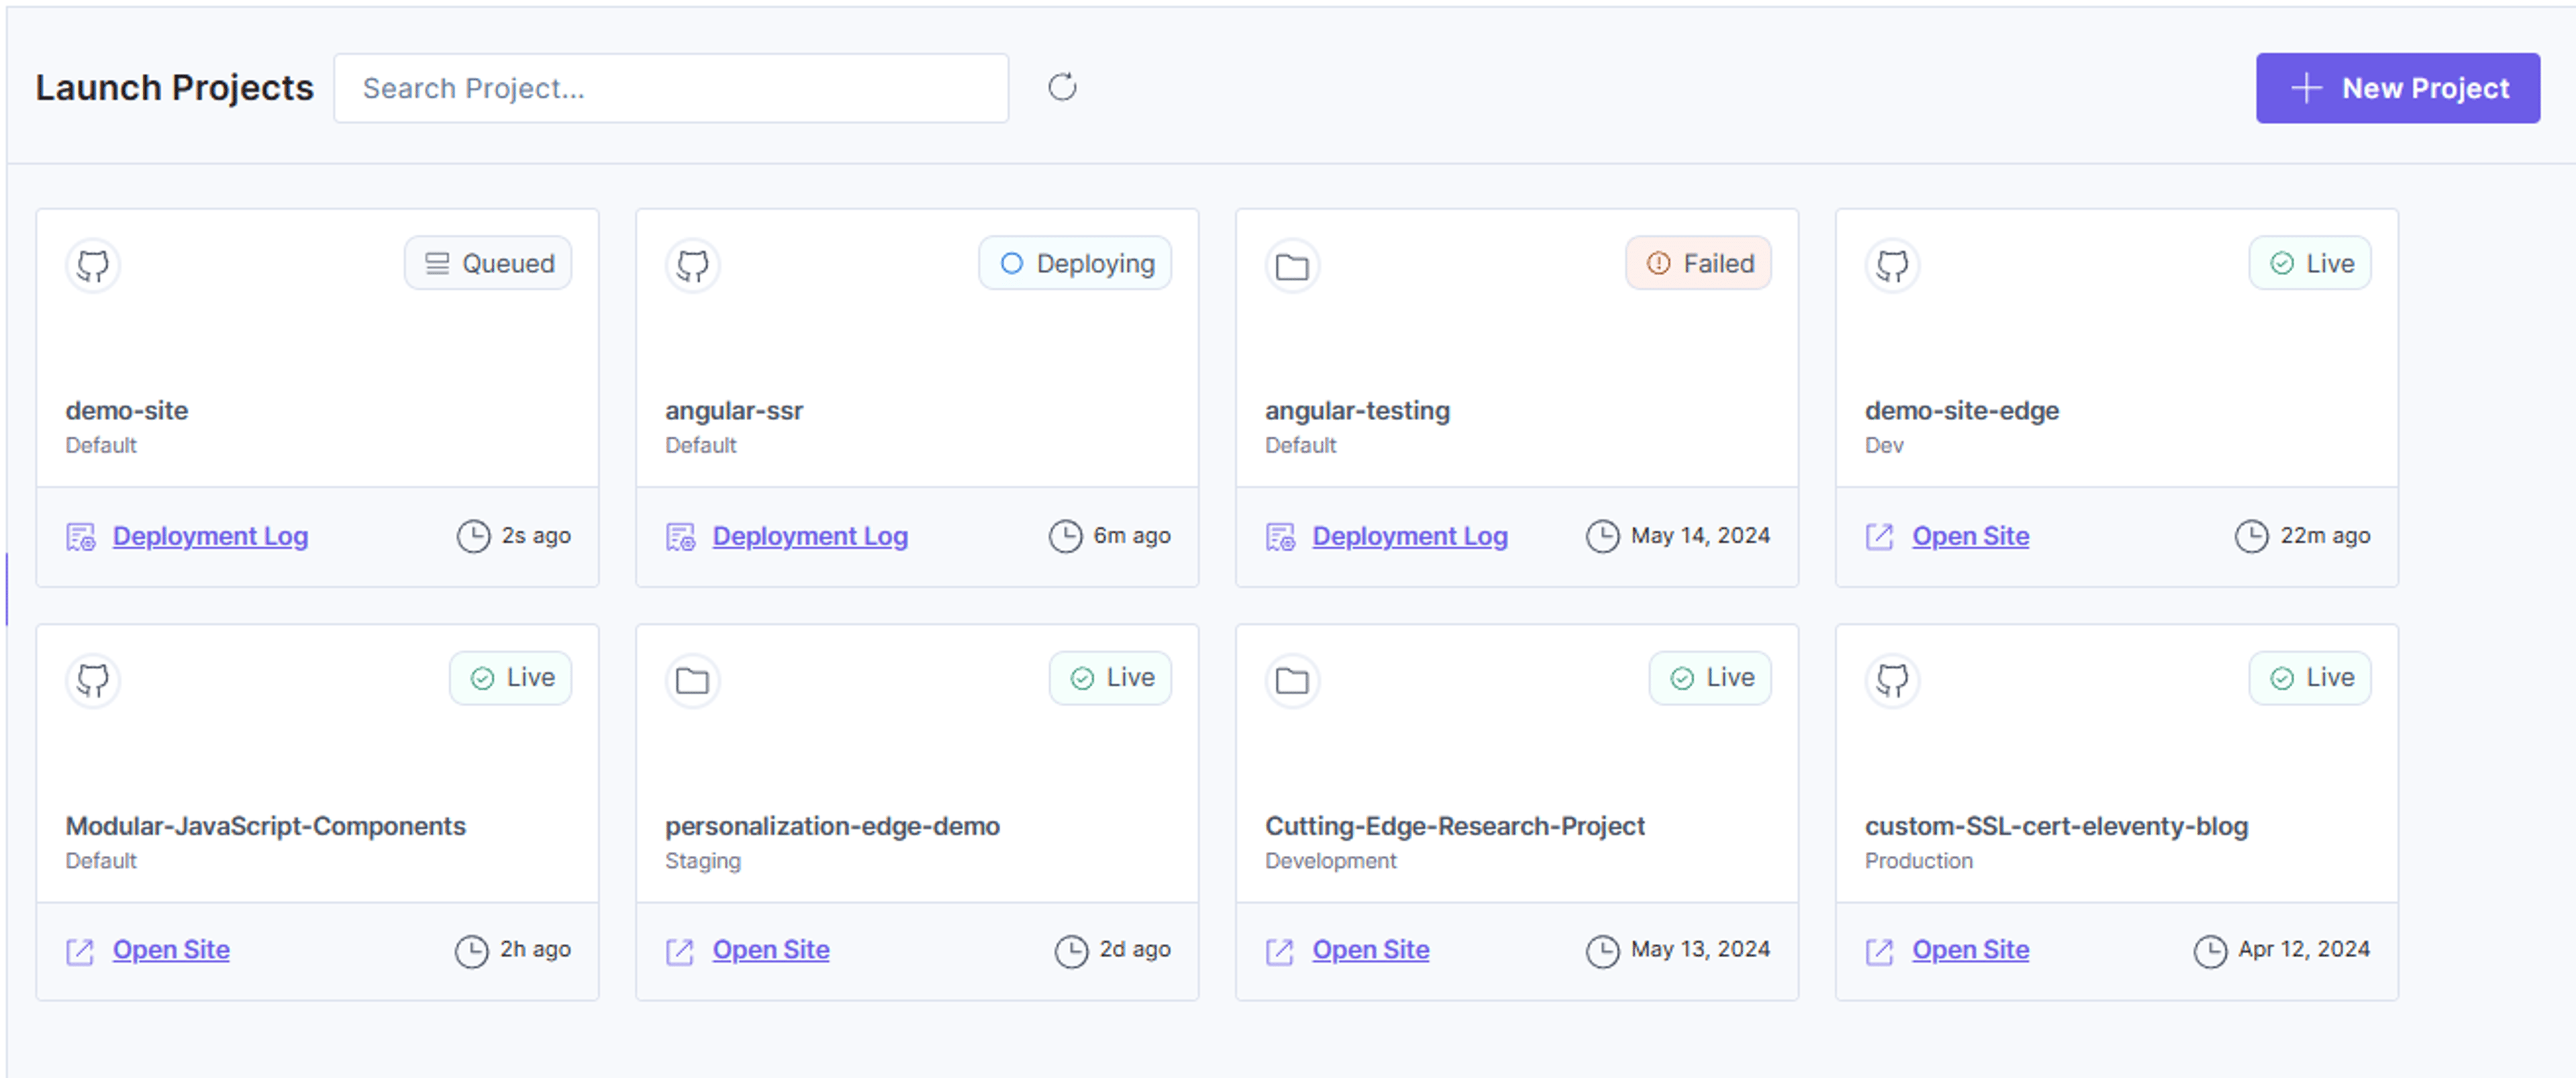Click deployment log icon on angular-ssr card
The image size is (2576, 1078).
pos(681,537)
